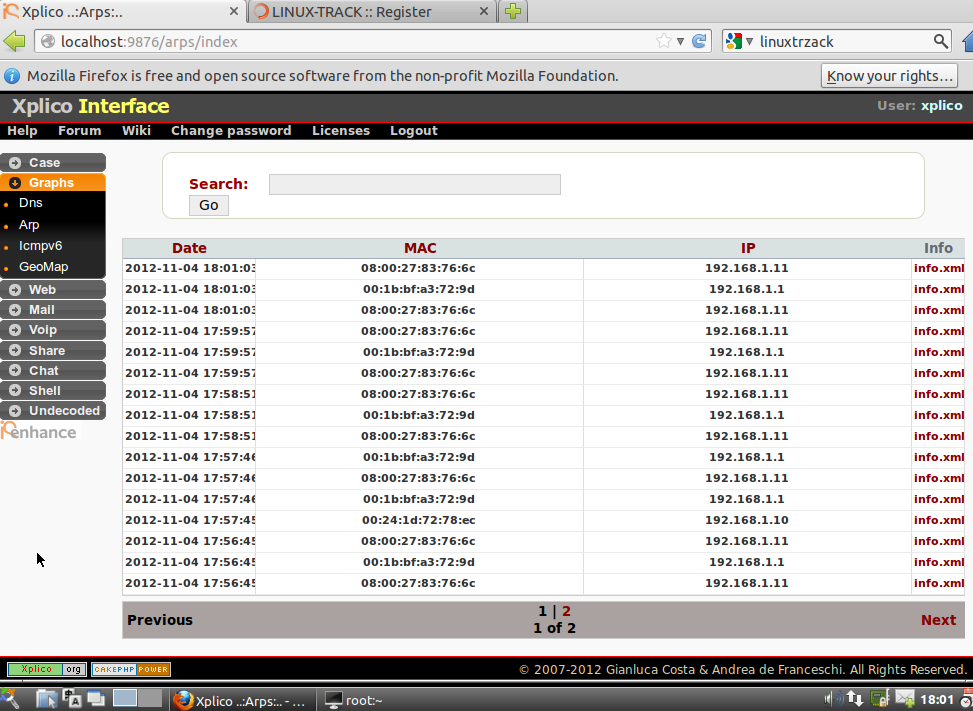Click the Go search button
The width and height of the screenshot is (973, 711).
click(x=208, y=205)
